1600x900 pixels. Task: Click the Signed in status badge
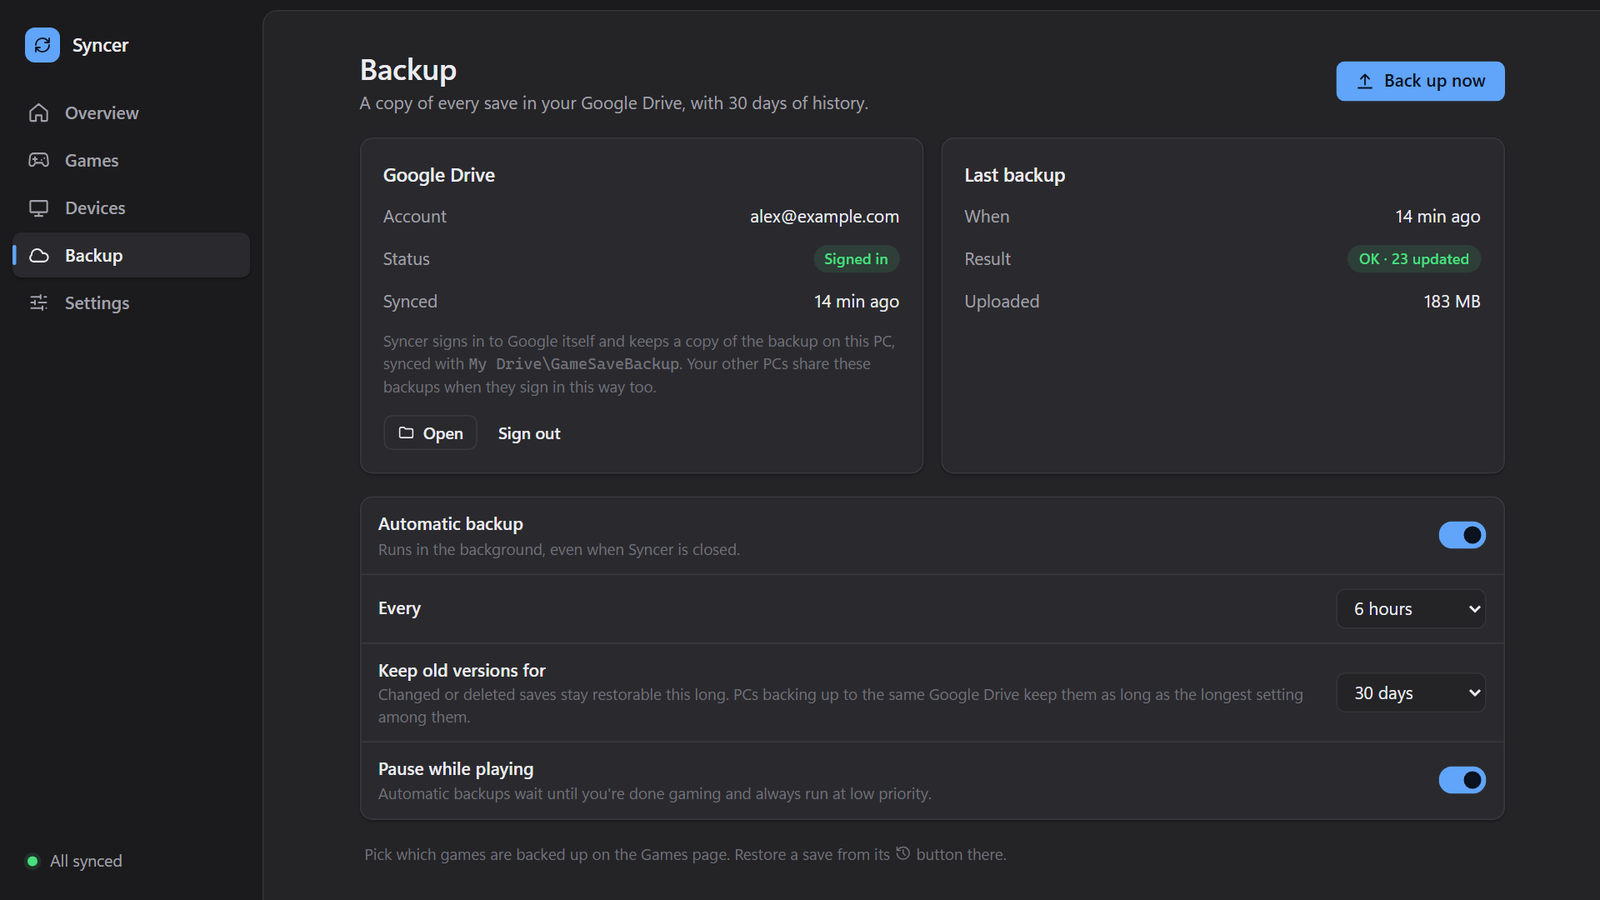pos(856,259)
